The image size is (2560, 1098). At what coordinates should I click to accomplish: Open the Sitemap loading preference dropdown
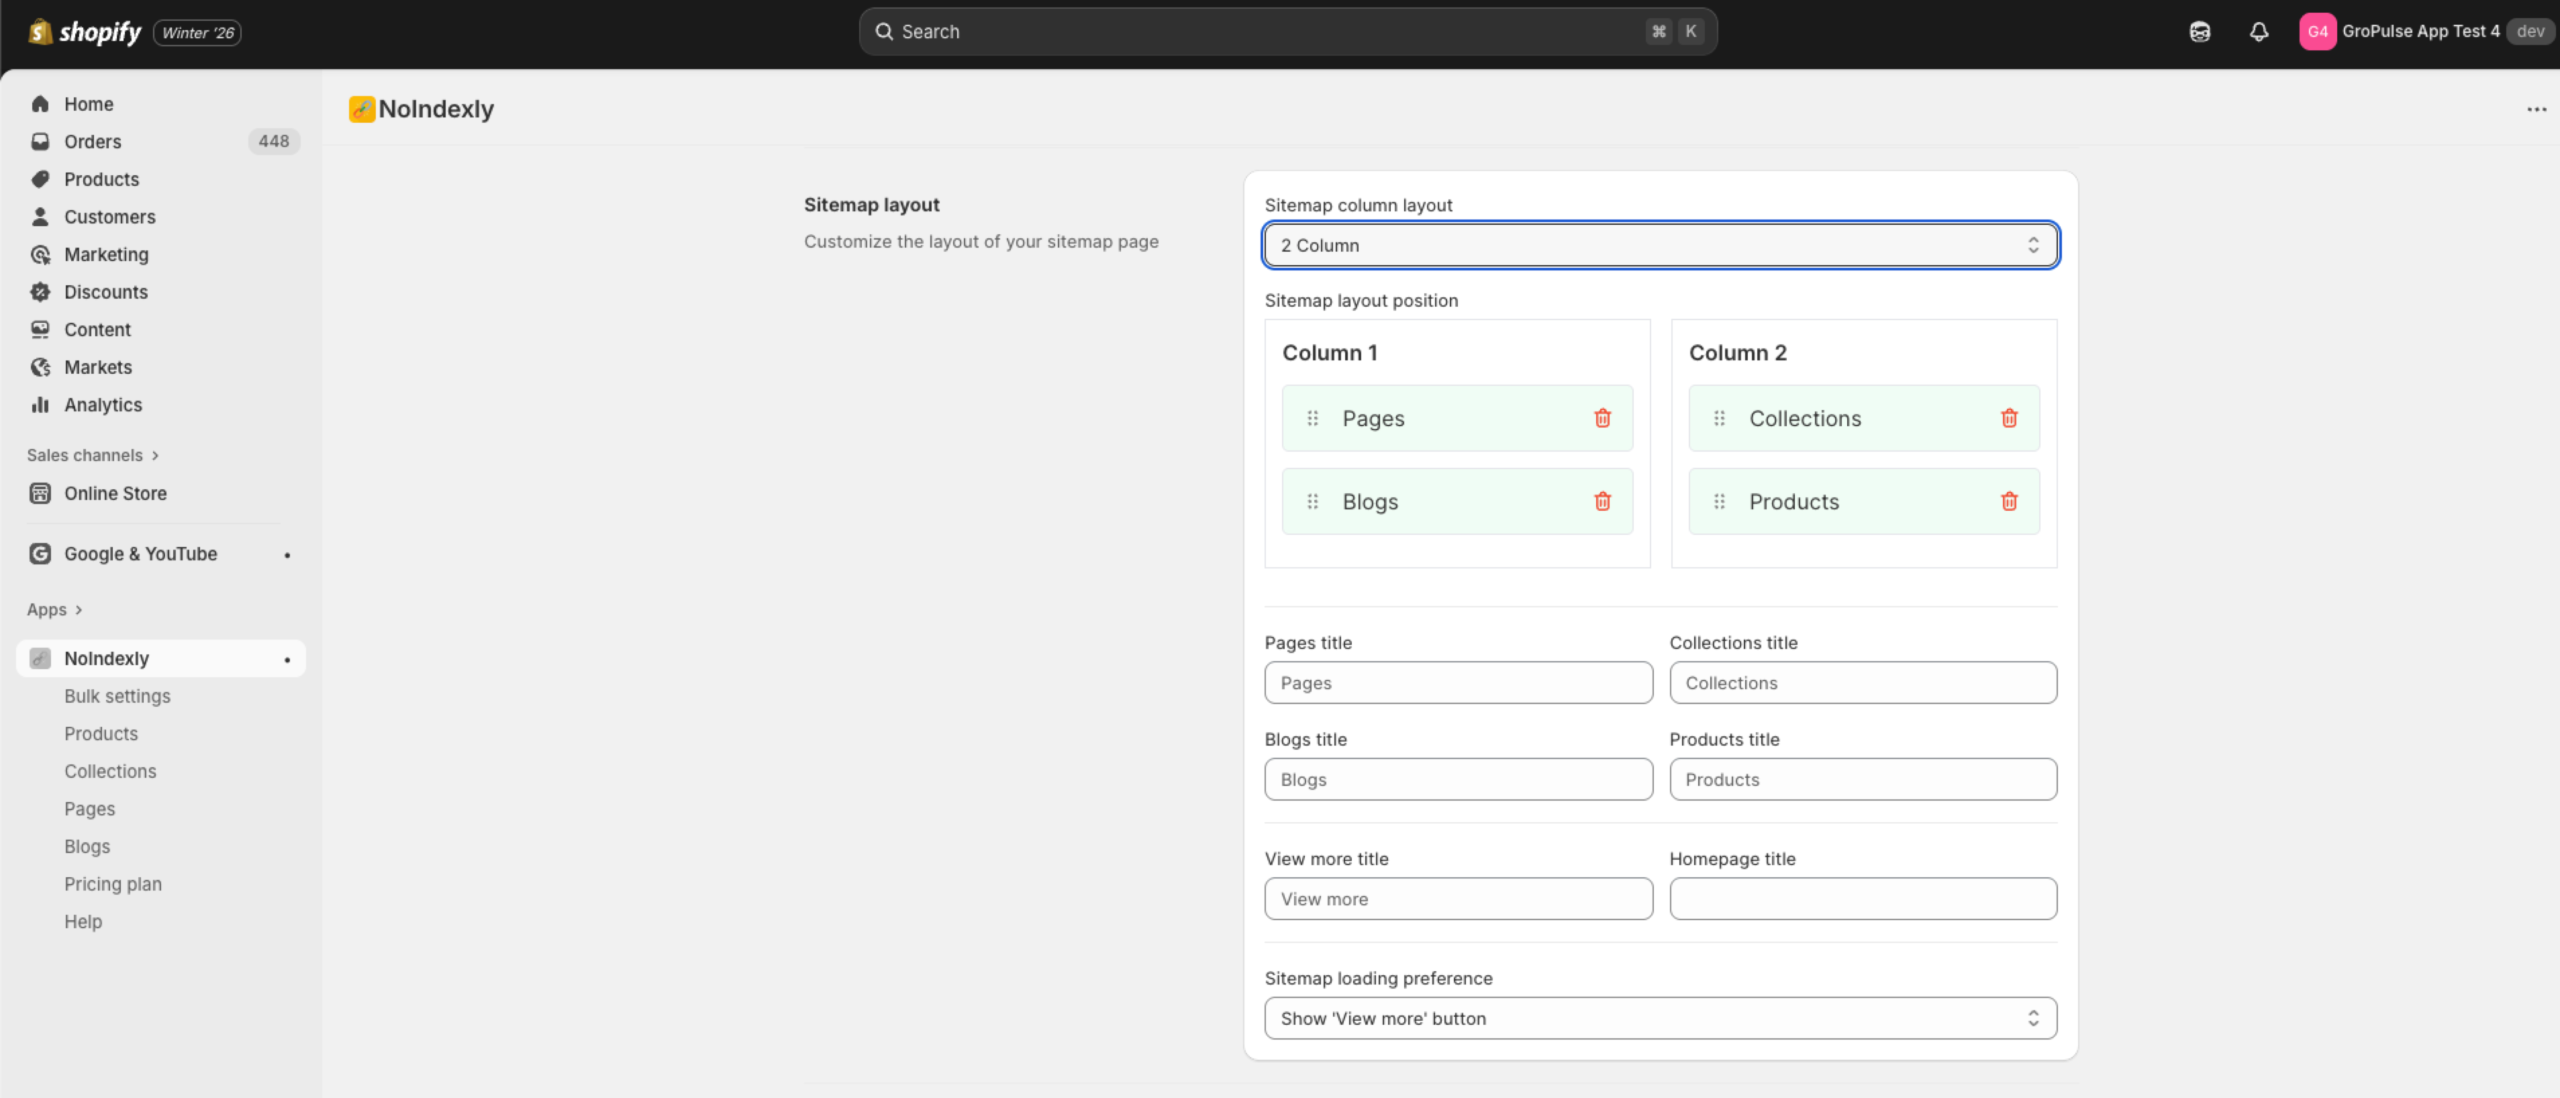coord(1660,1018)
